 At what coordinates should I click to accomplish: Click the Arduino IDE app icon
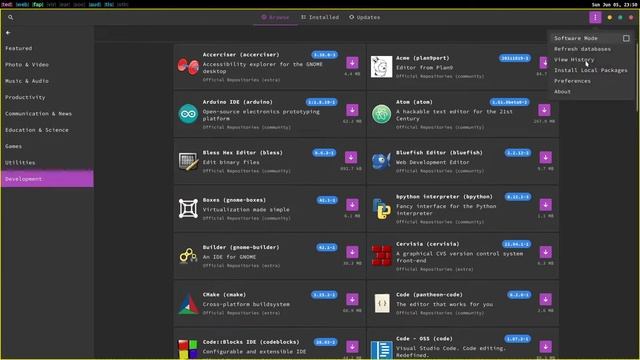[x=188, y=114]
